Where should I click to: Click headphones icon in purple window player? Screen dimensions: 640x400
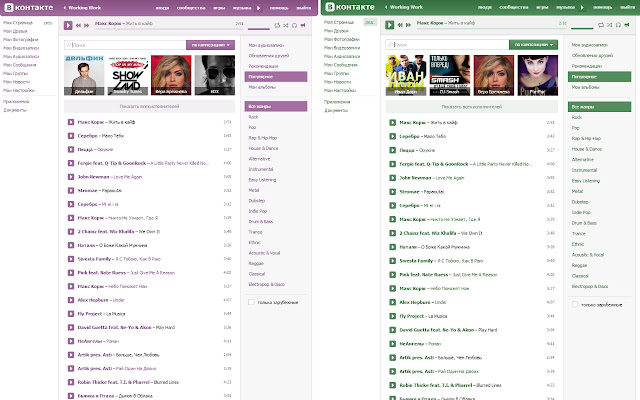(x=294, y=25)
